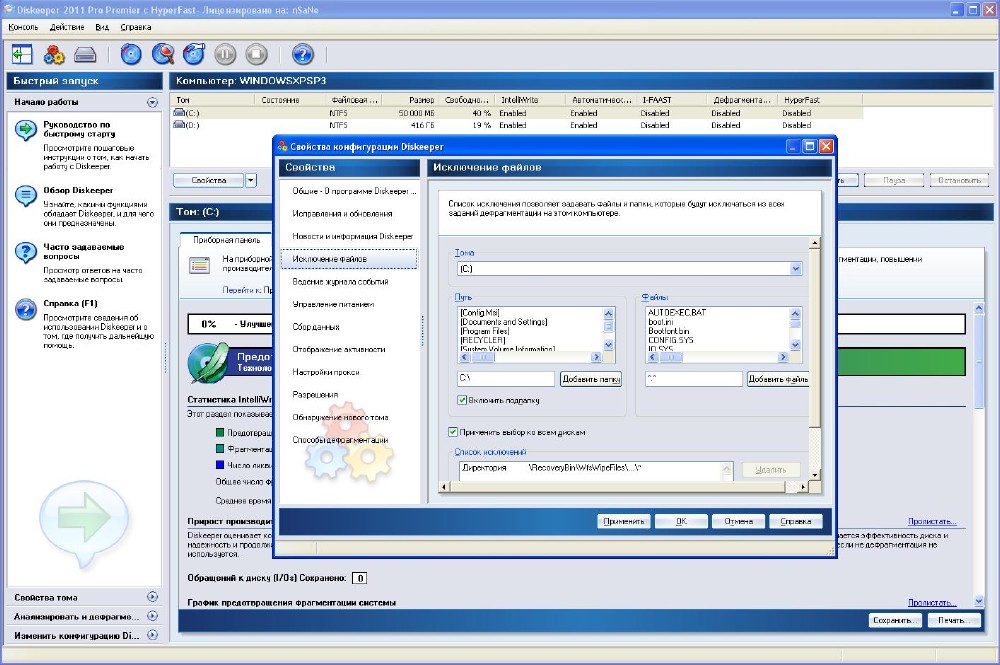The width and height of the screenshot is (1000, 665).
Task: Select Обнаружение нового тома page
Action: coord(340,418)
